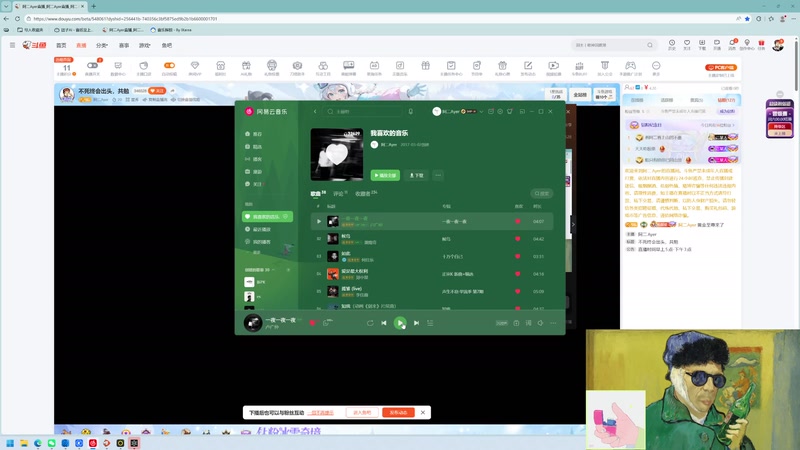The width and height of the screenshot is (800, 450).
Task: Toggle loop mode icon in music player bar
Action: point(370,323)
